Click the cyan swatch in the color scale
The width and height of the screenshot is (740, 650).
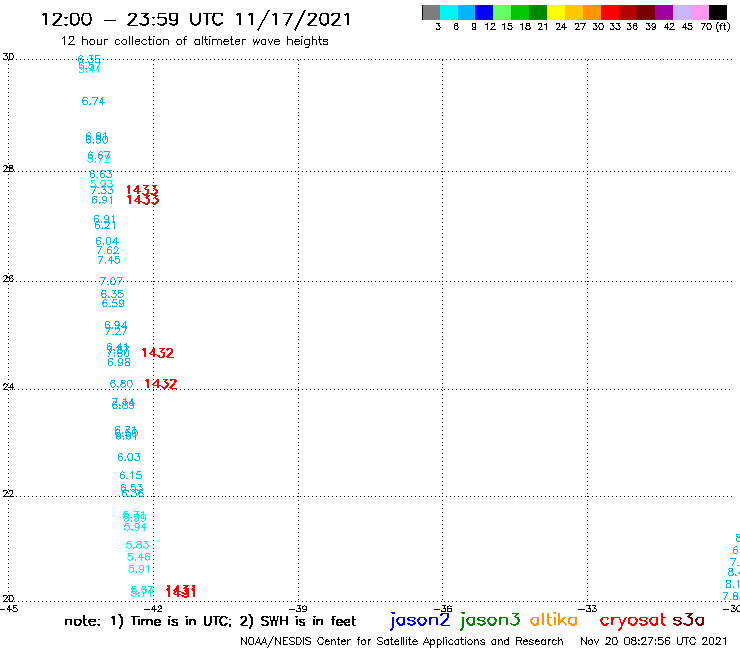click(x=449, y=13)
